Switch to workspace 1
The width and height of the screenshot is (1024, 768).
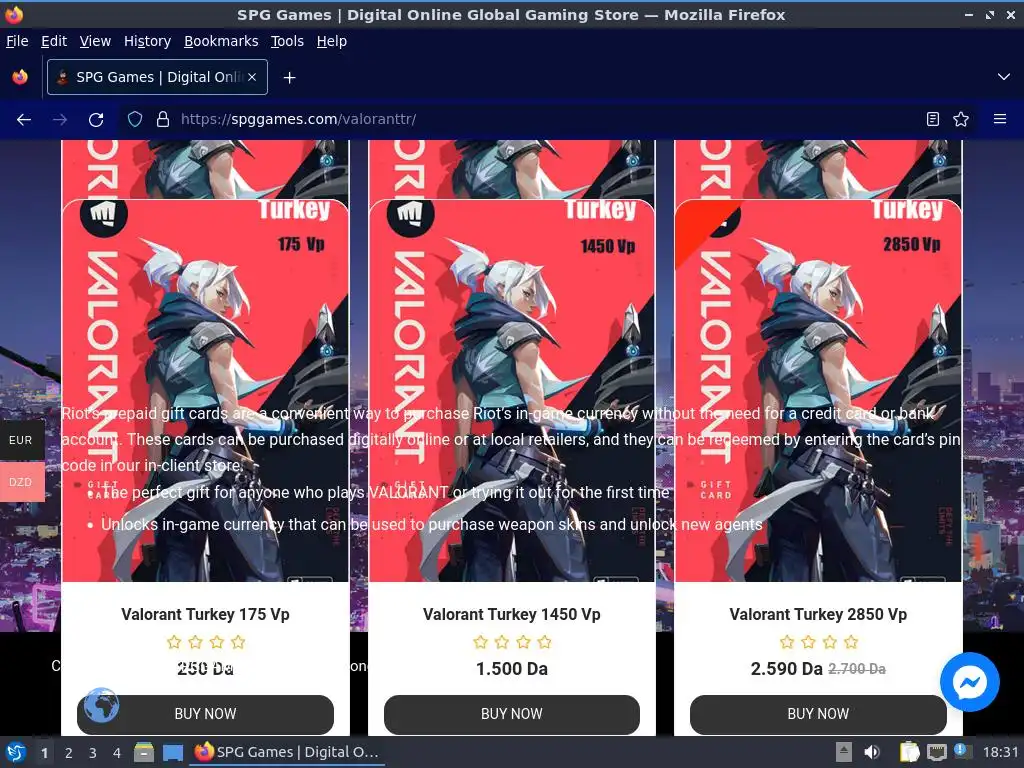pos(44,753)
